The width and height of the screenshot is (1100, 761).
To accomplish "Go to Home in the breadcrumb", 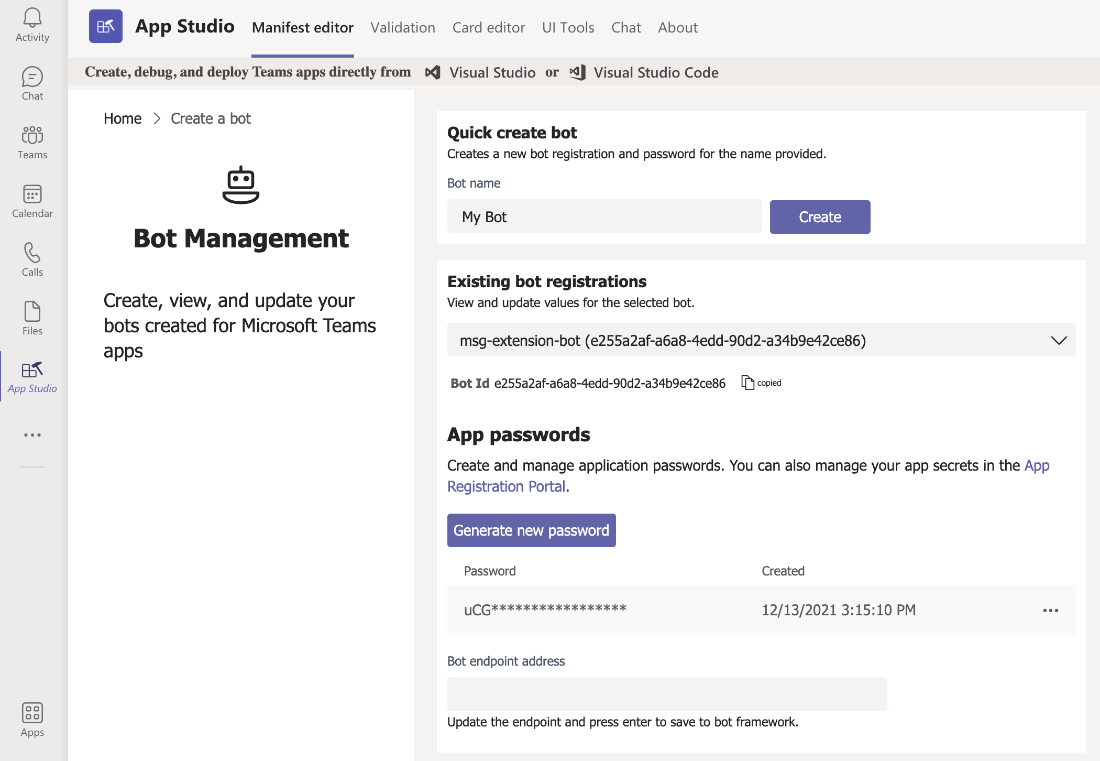I will tap(123, 119).
